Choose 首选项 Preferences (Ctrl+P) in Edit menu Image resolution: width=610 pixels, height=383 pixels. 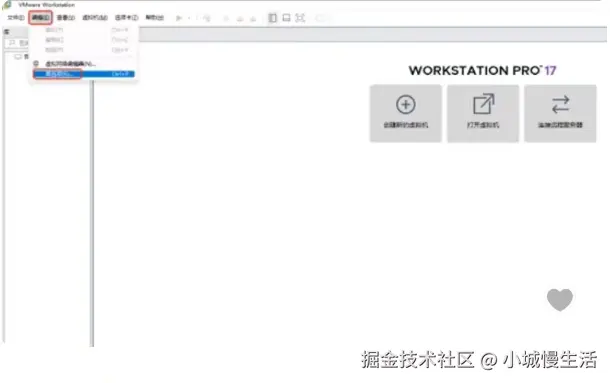tap(84, 74)
